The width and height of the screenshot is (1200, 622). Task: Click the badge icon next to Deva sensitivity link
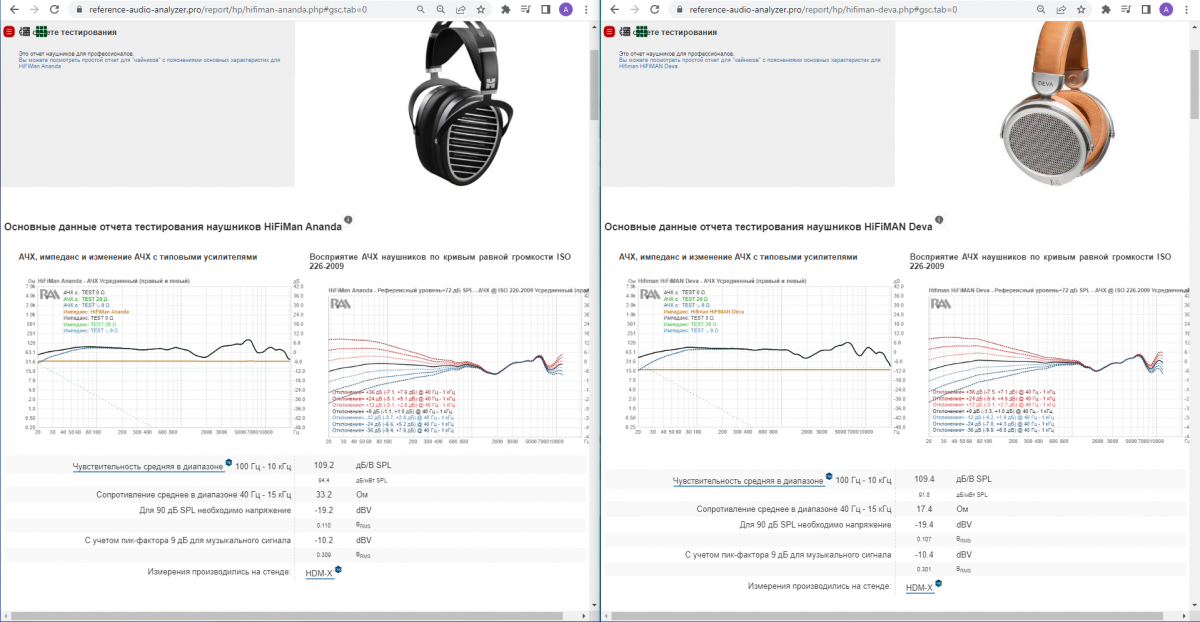tap(828, 477)
